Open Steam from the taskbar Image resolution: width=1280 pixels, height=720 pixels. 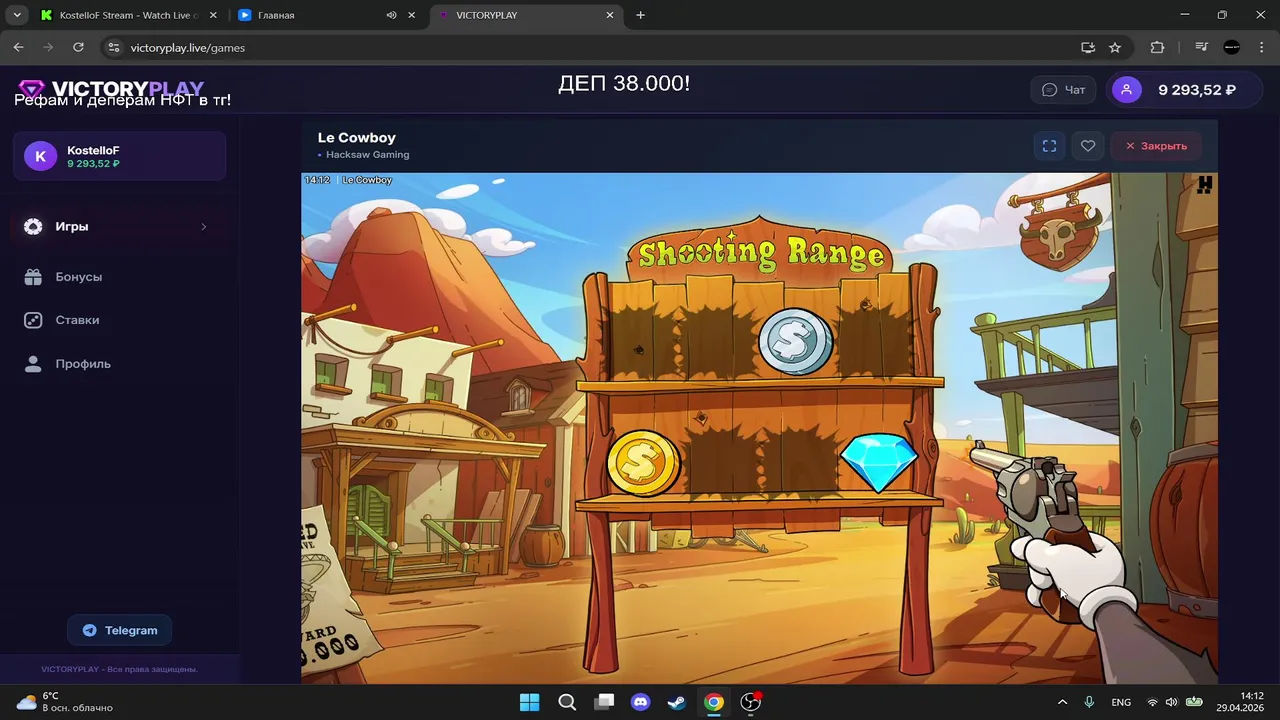point(677,702)
